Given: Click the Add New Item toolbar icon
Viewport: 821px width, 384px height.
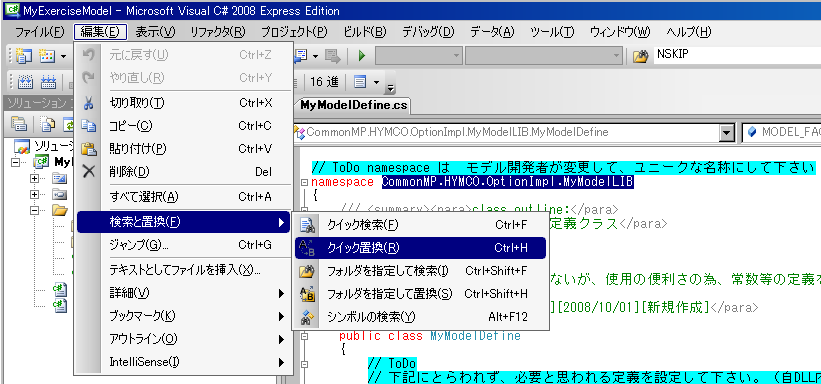Looking at the screenshot, I should pos(47,56).
